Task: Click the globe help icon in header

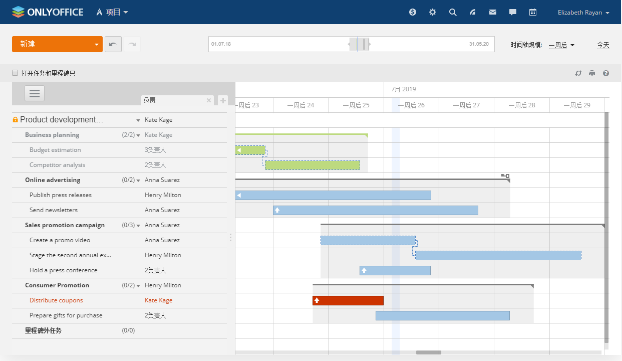Action: pyautogui.click(x=413, y=12)
